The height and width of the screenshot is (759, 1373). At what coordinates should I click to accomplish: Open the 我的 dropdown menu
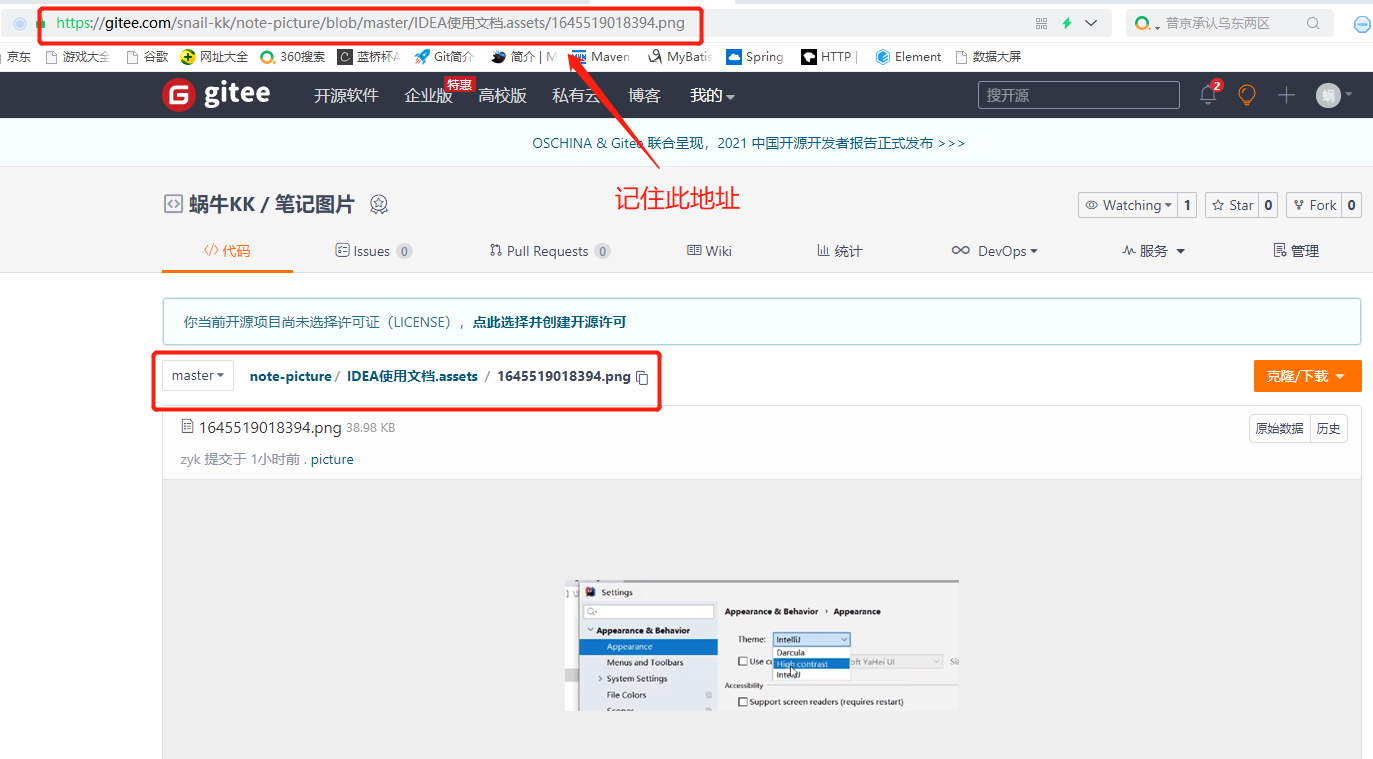click(x=712, y=95)
